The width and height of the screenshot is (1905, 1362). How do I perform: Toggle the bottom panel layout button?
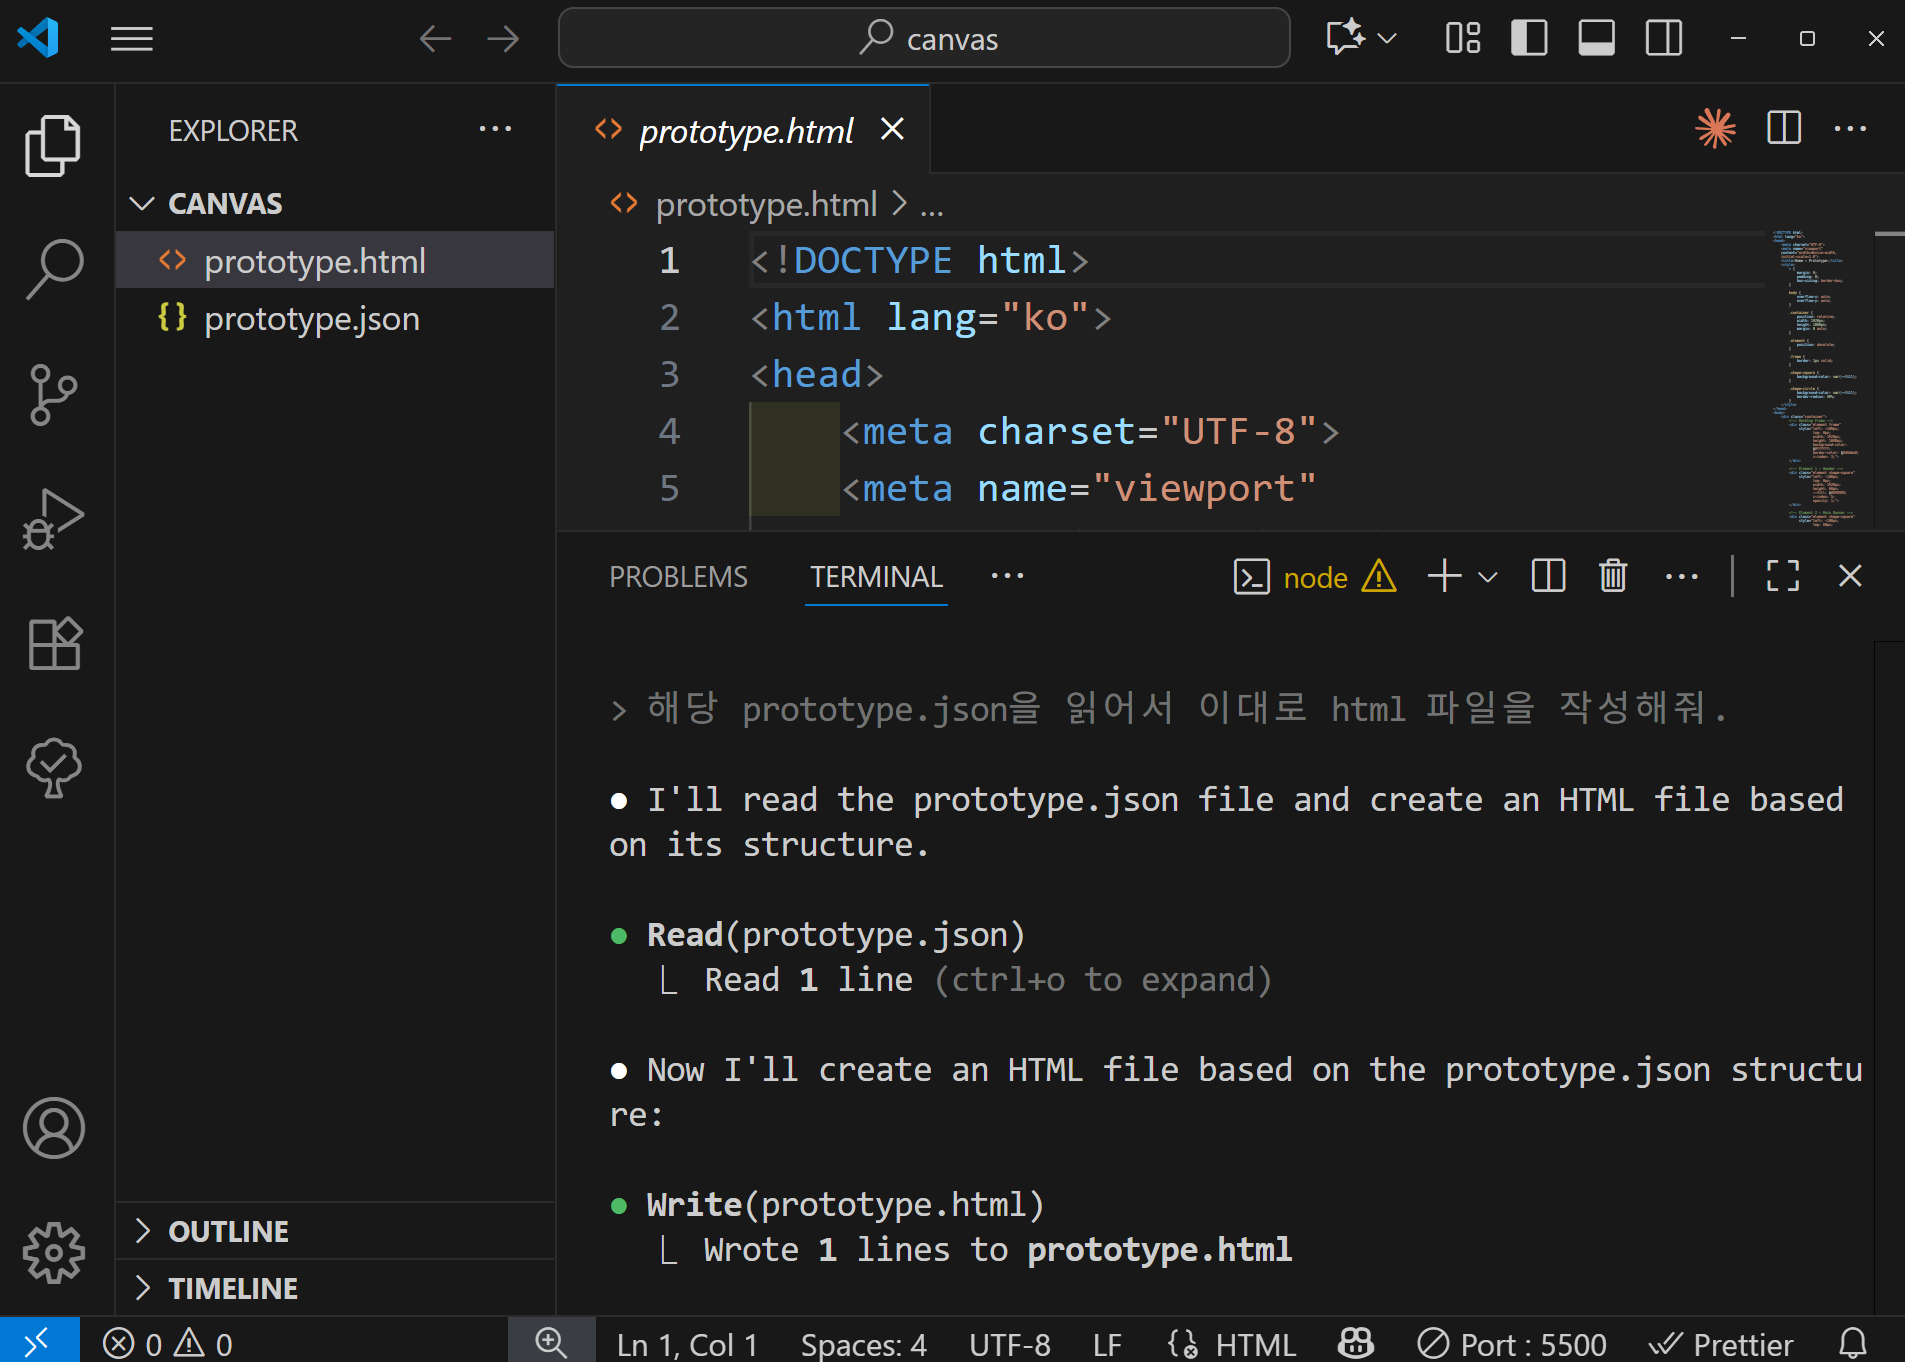click(1596, 39)
